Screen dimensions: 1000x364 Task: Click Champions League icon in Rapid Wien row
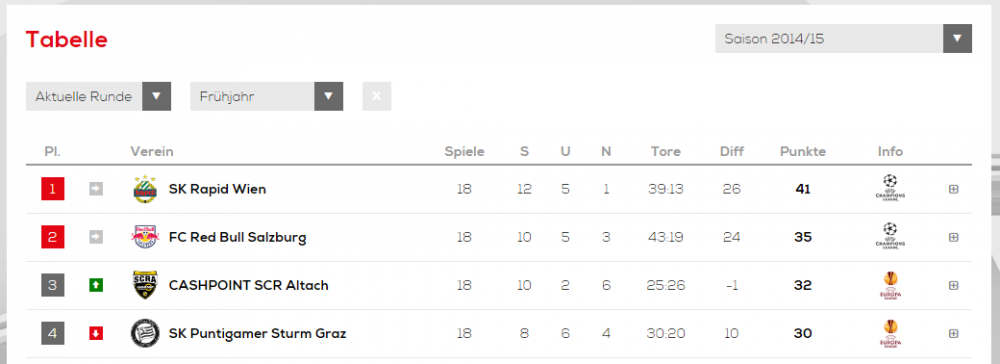[x=890, y=188]
